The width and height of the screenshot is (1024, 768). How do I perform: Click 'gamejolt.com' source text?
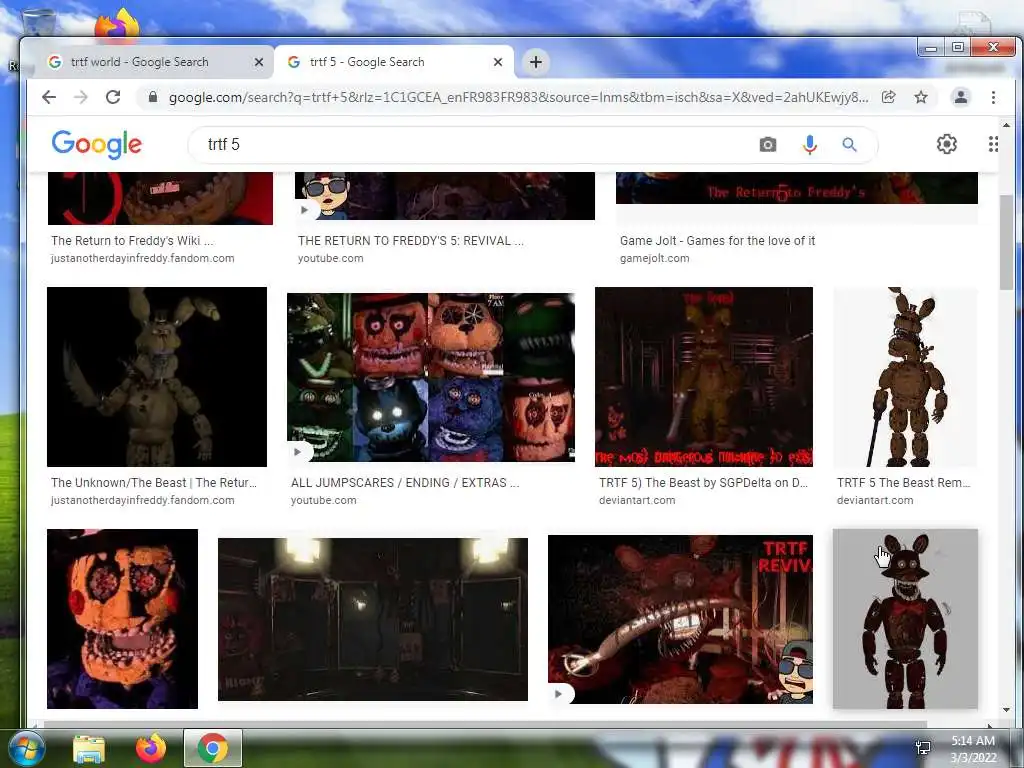tap(654, 258)
